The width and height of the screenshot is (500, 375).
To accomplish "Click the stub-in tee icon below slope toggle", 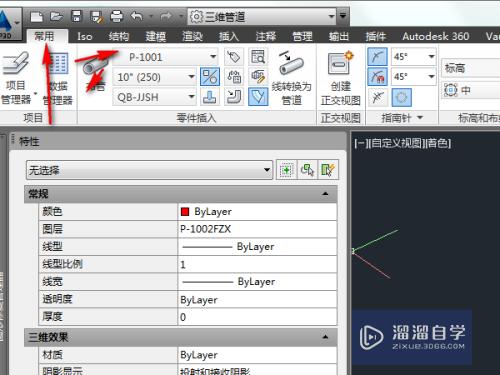I will [x=210, y=97].
